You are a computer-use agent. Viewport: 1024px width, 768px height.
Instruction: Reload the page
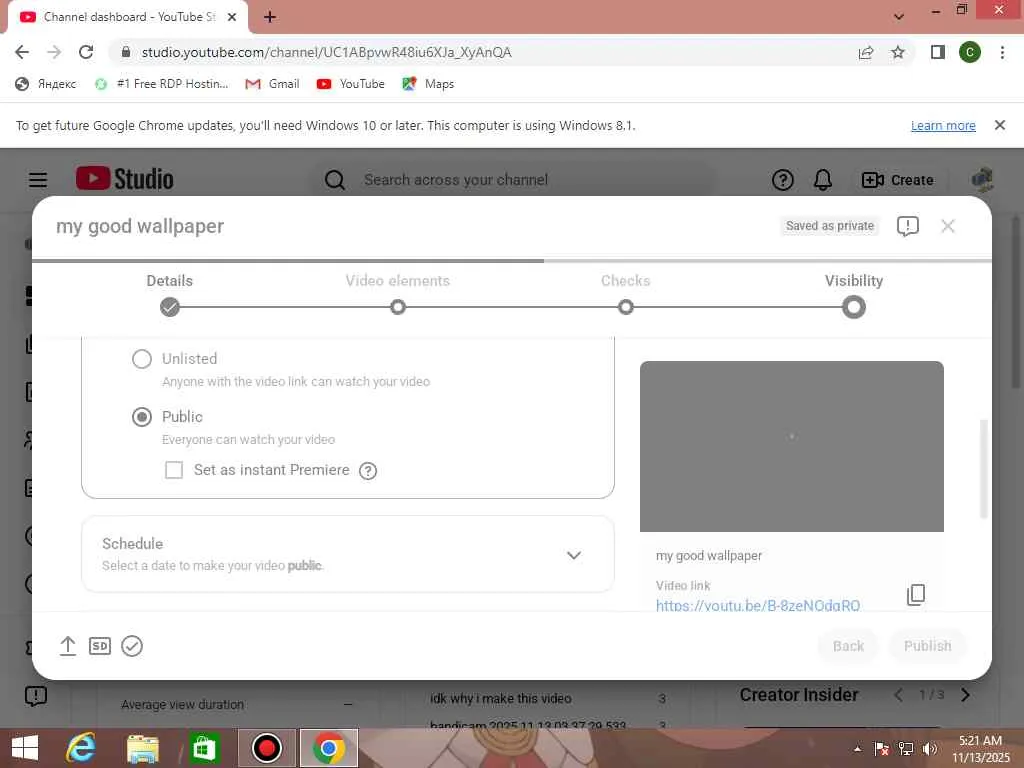coord(86,52)
